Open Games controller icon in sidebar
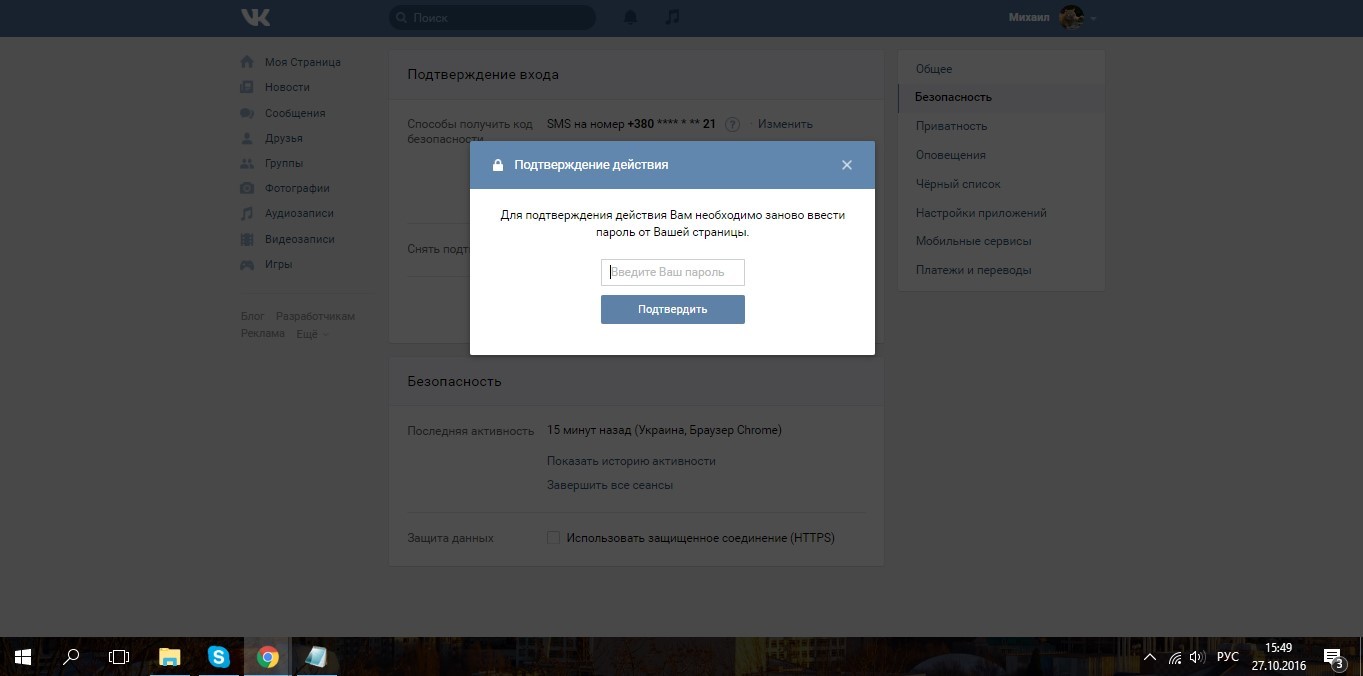The width and height of the screenshot is (1363, 676). [247, 265]
